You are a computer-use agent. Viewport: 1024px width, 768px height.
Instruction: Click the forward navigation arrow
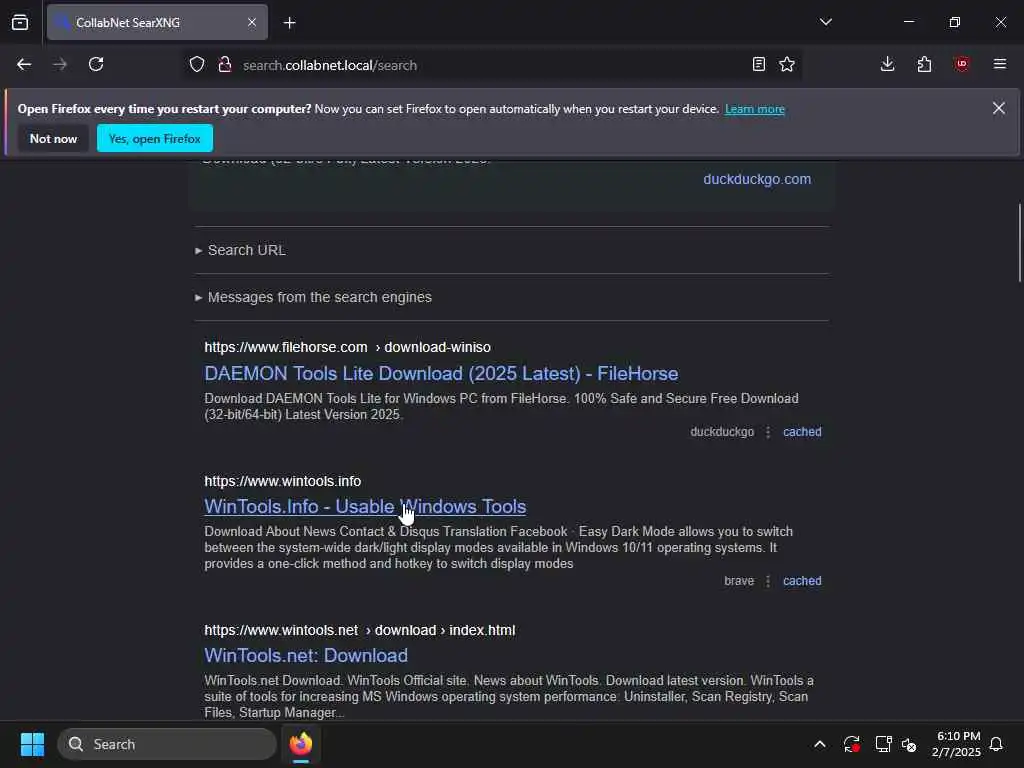point(59,65)
